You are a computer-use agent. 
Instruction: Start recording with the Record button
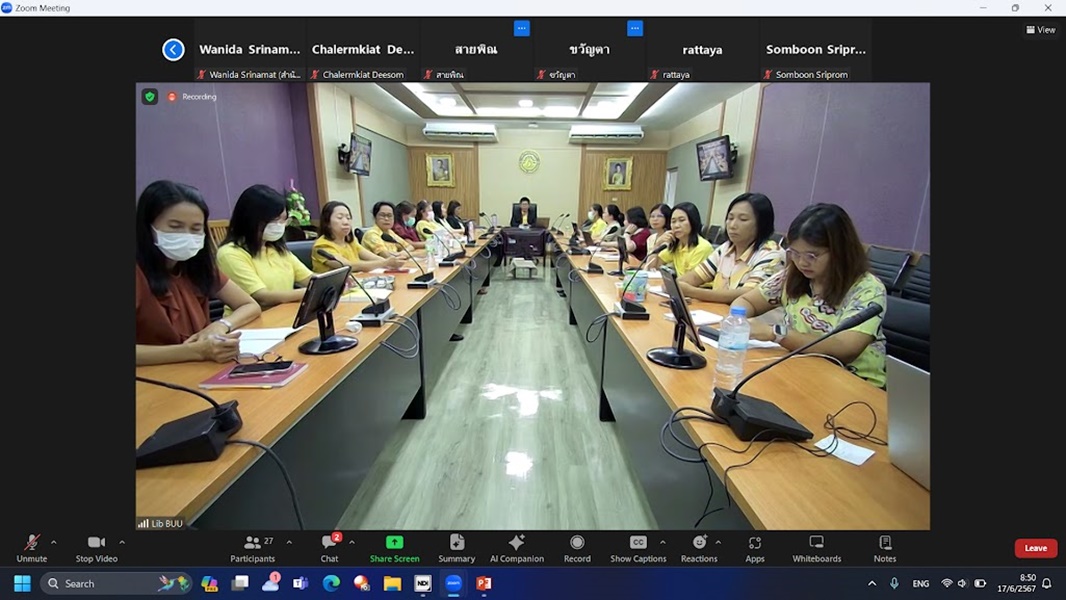[577, 547]
